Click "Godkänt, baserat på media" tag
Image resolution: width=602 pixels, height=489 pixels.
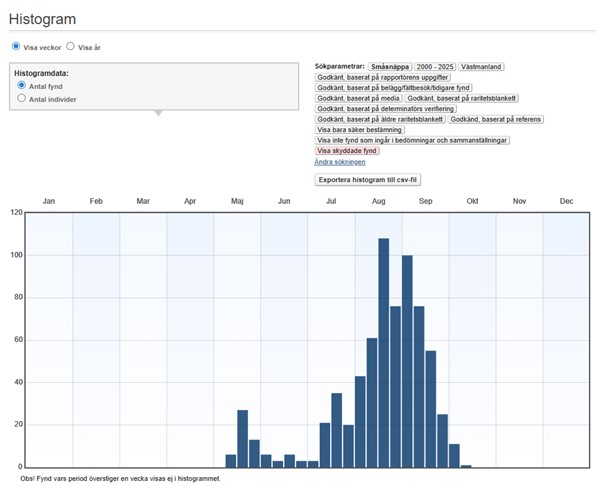pyautogui.click(x=358, y=98)
